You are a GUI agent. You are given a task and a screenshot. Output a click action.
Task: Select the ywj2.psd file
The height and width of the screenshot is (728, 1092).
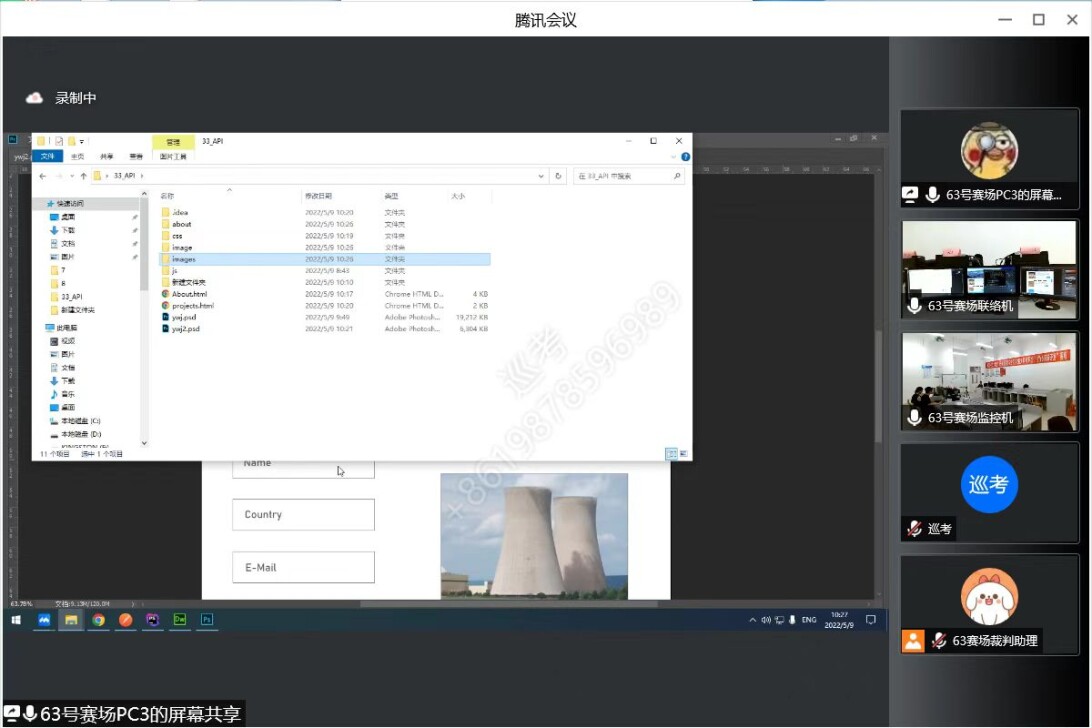click(x=325, y=329)
